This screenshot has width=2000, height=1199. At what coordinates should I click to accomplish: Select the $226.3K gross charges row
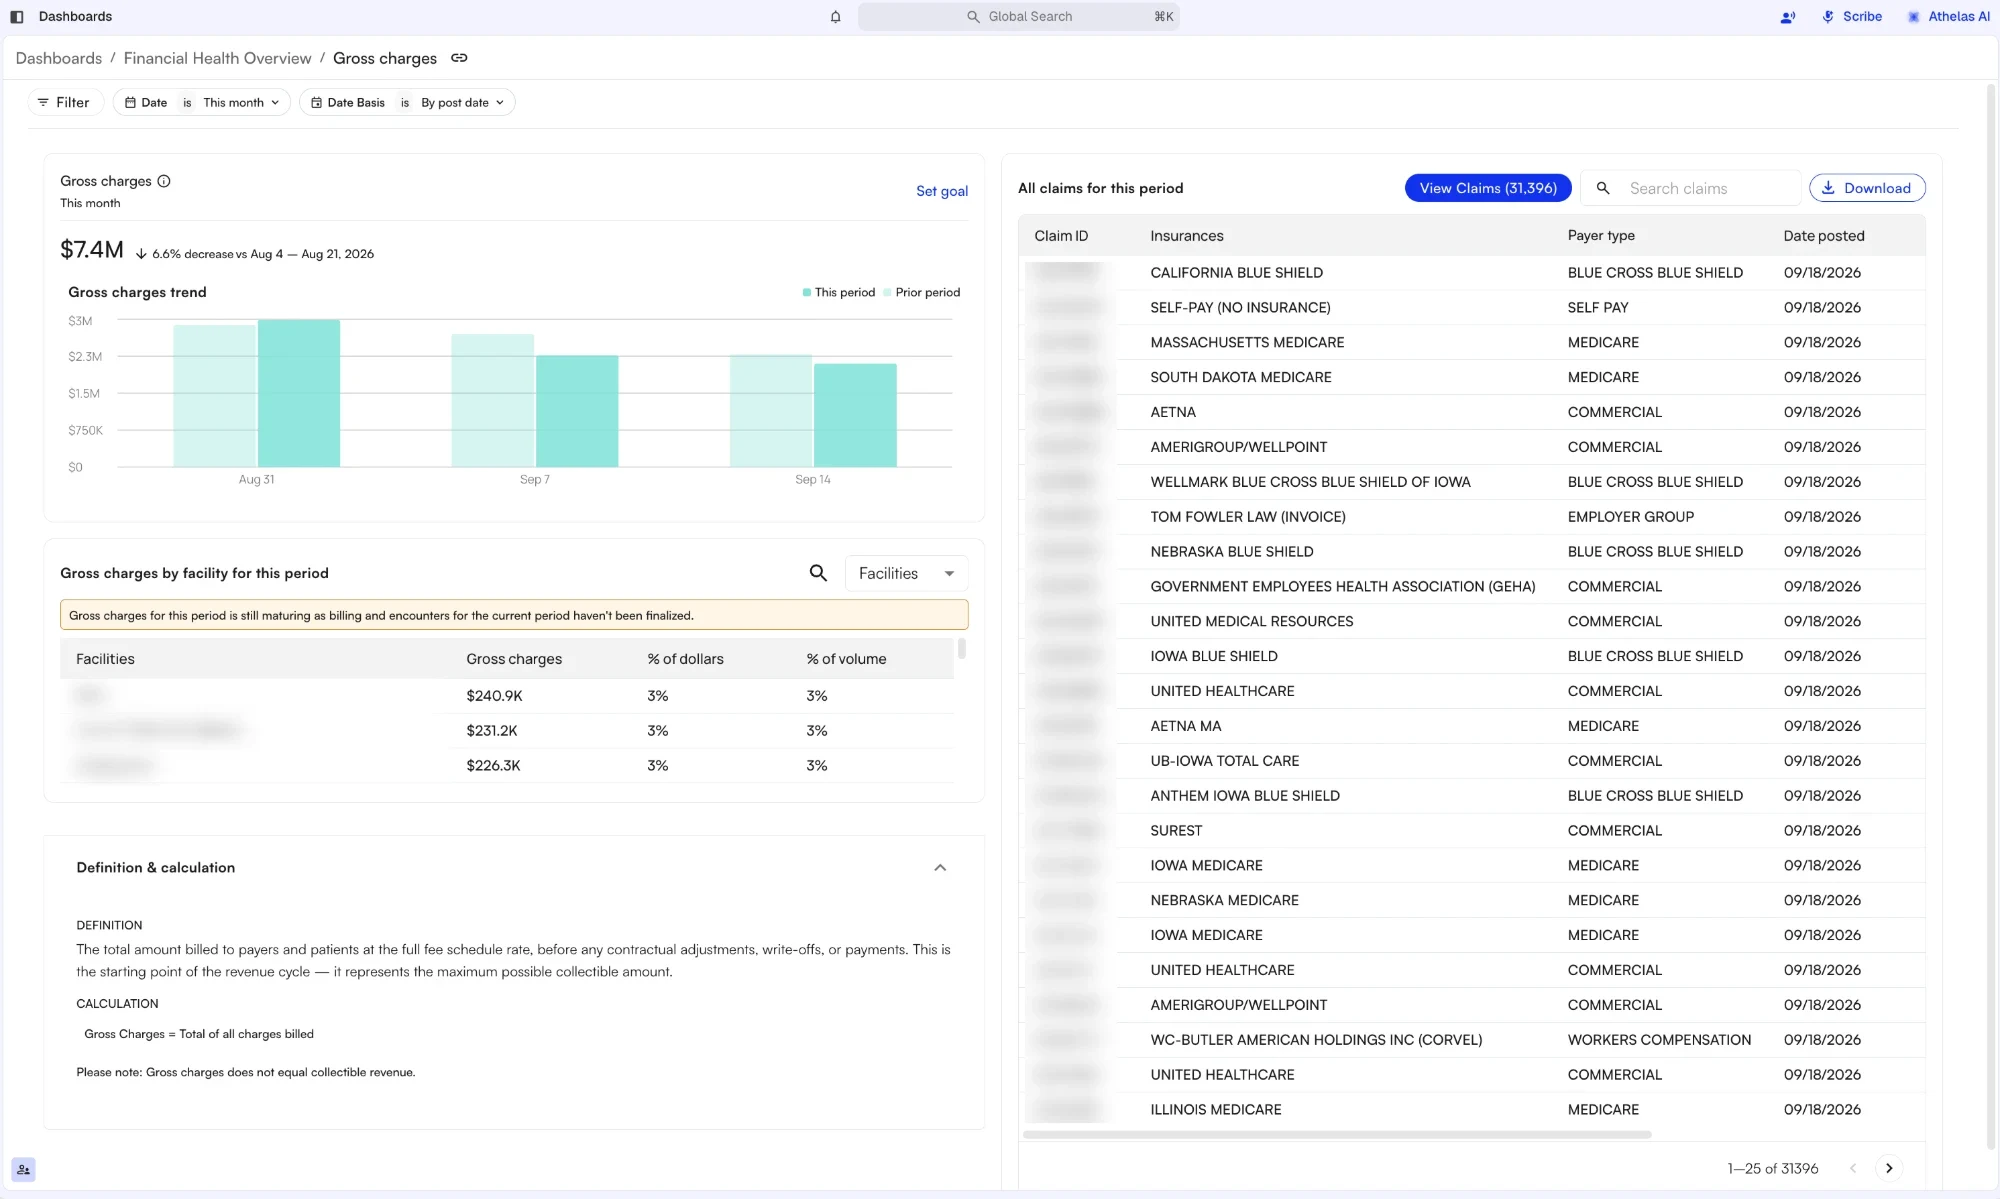coord(507,766)
